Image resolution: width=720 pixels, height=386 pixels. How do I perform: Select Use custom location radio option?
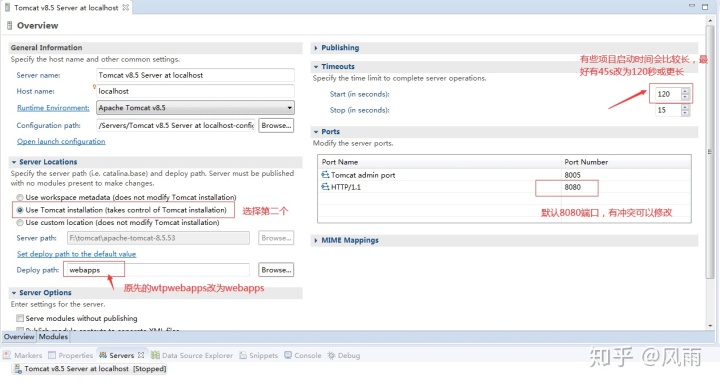tap(20, 223)
